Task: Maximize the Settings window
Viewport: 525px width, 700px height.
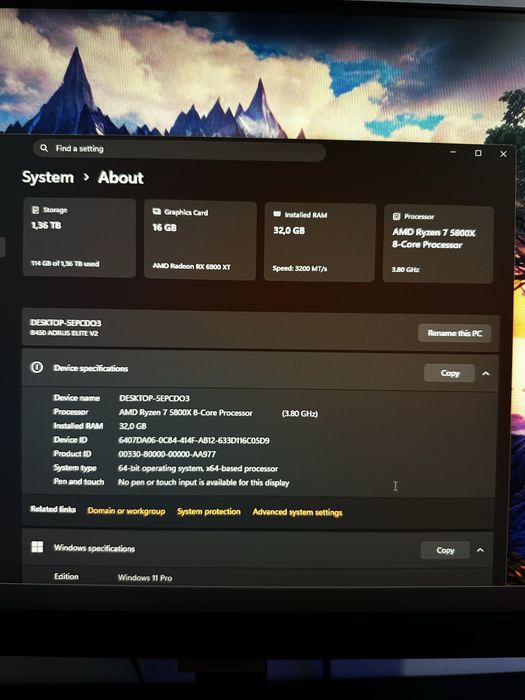Action: (478, 153)
